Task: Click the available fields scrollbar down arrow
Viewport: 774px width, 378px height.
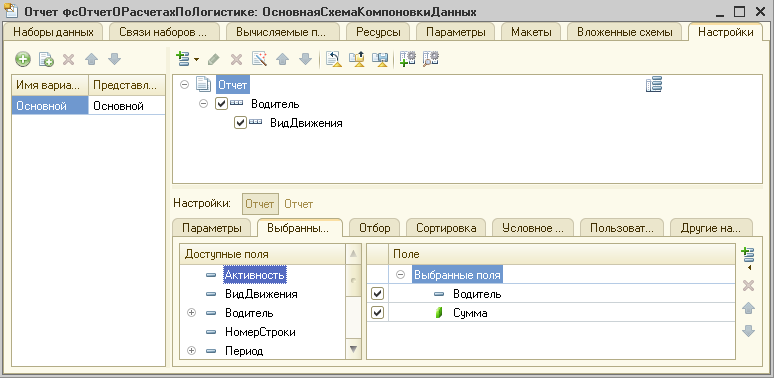Action: coord(353,349)
